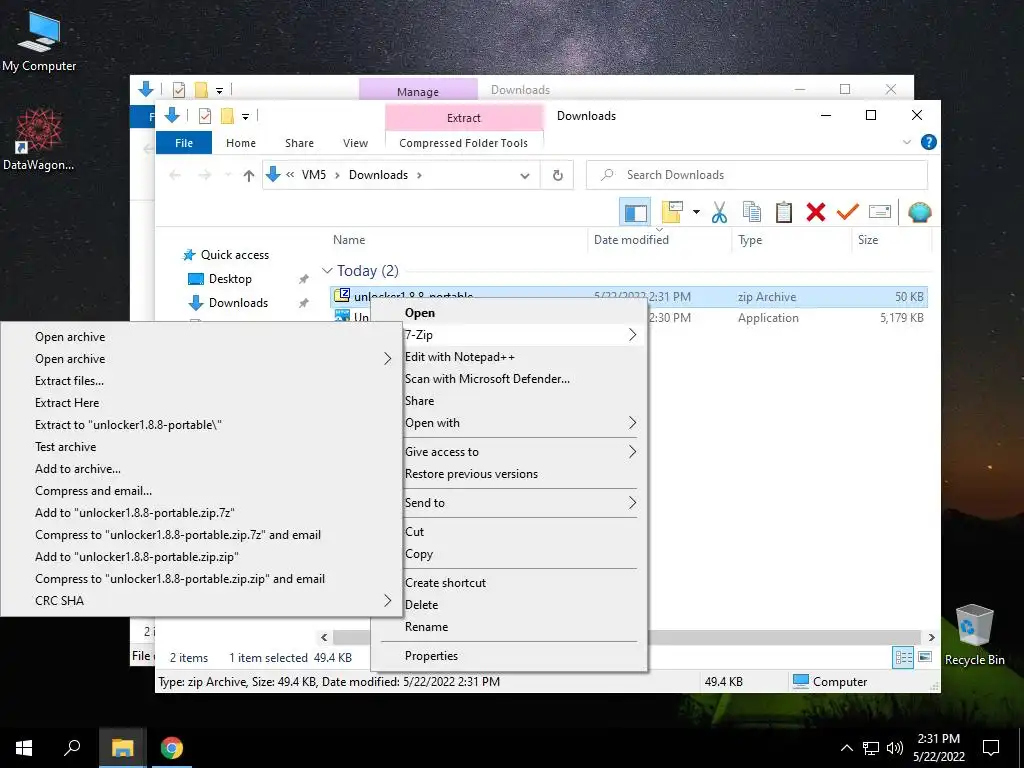This screenshot has width=1024, height=768.
Task: Click the Paste clipboard toolbar icon
Action: click(784, 212)
